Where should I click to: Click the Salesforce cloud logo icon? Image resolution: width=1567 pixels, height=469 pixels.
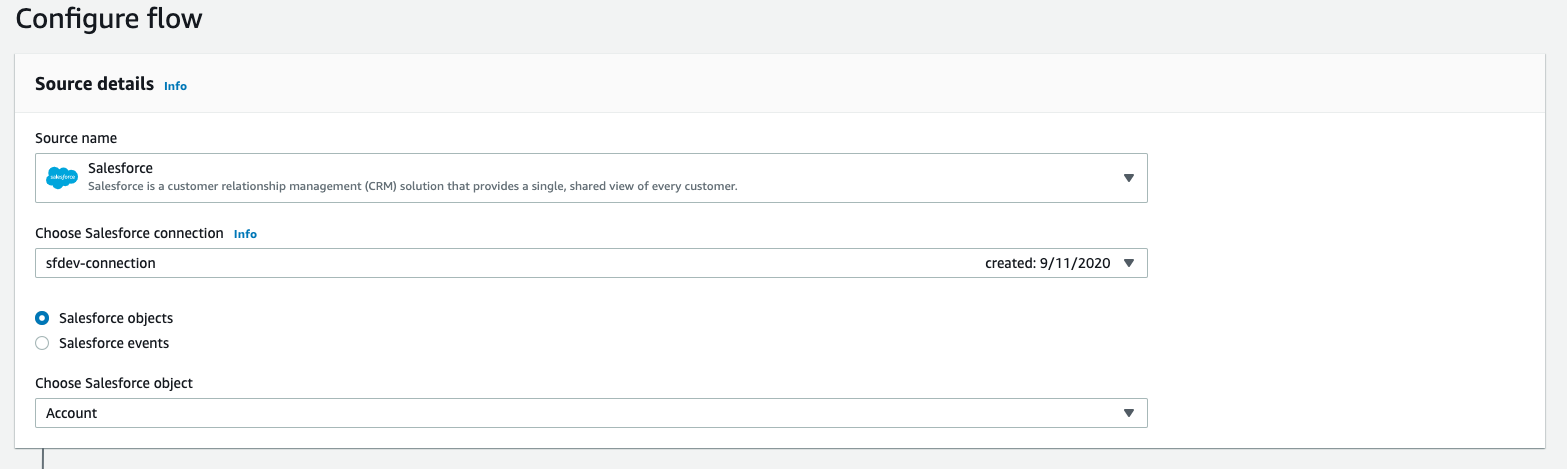pos(62,178)
